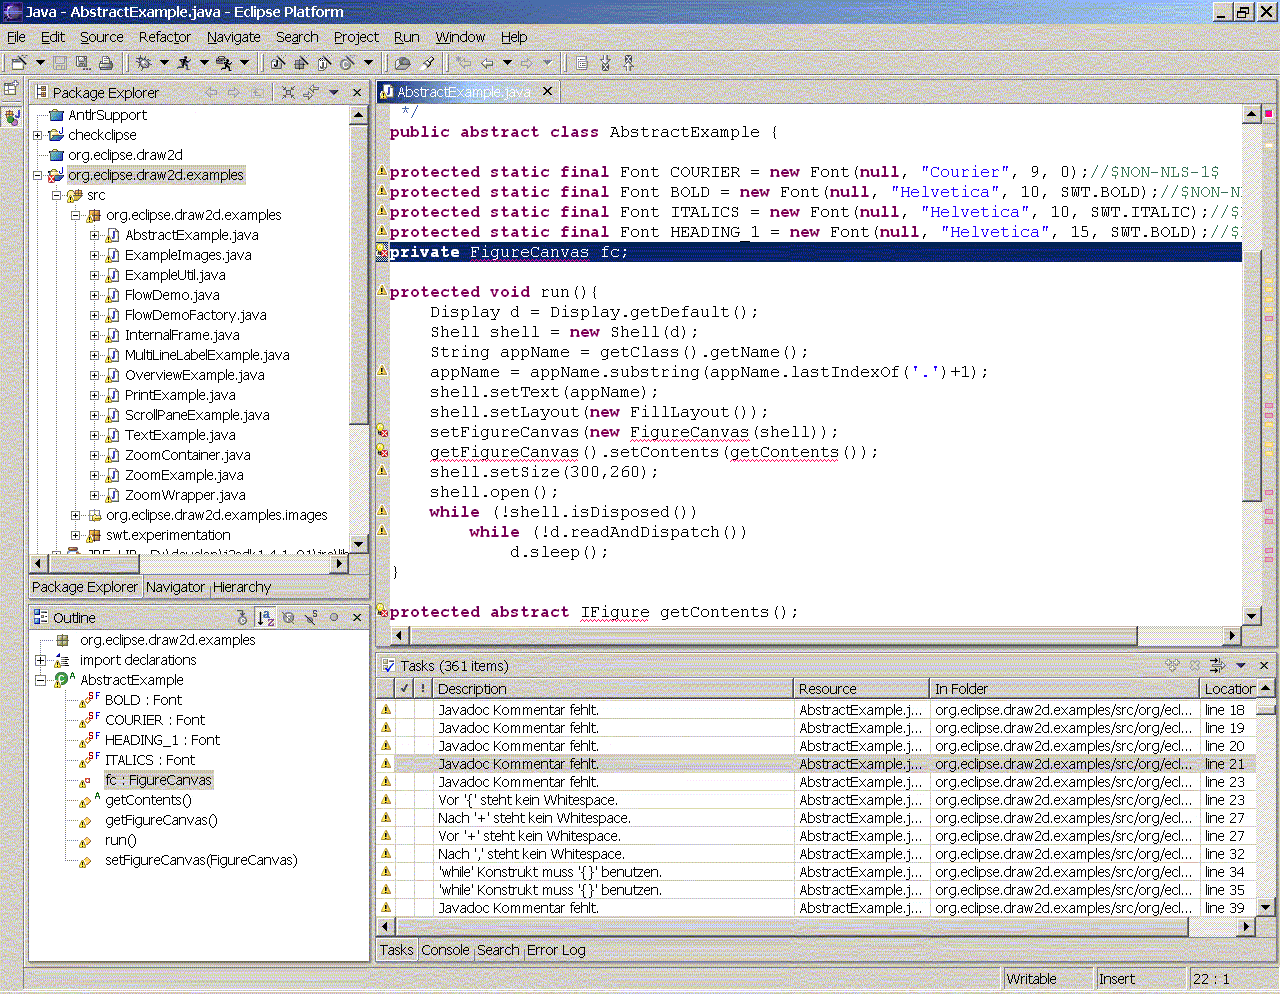The height and width of the screenshot is (994, 1280).
Task: Expand the checkclipse project node
Action: pyautogui.click(x=38, y=135)
